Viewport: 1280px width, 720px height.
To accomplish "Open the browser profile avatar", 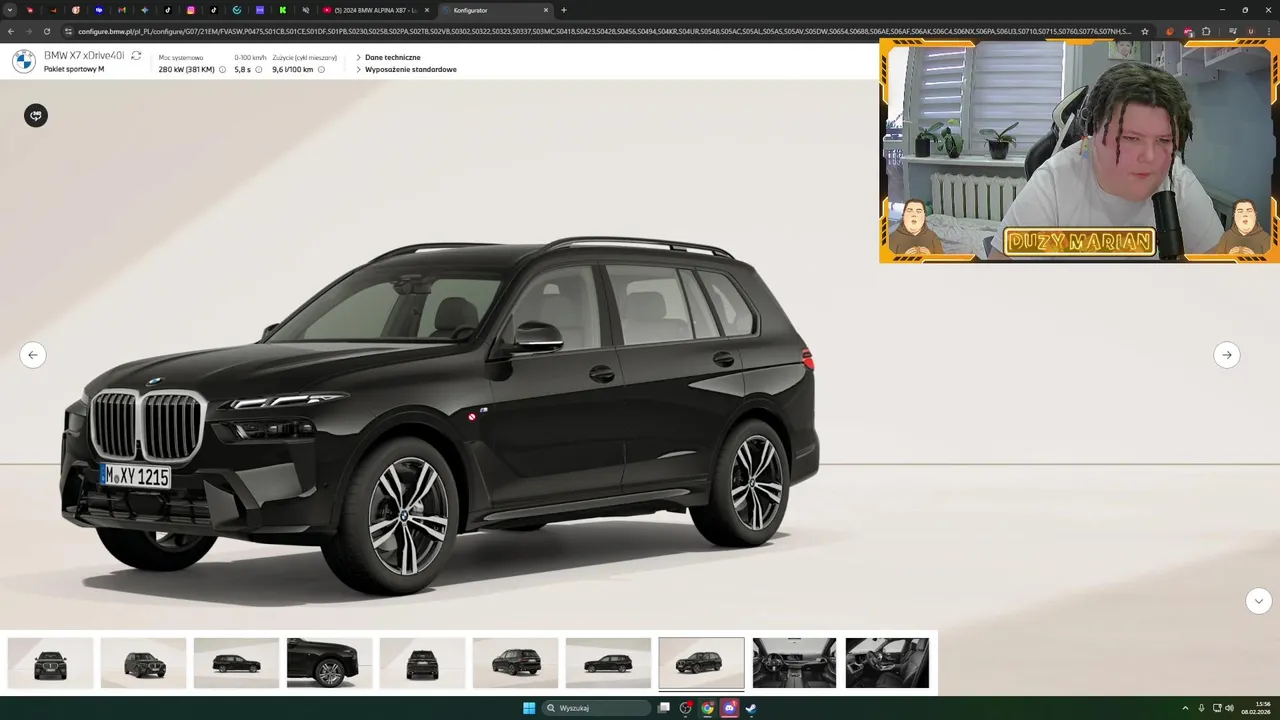I will (1251, 31).
